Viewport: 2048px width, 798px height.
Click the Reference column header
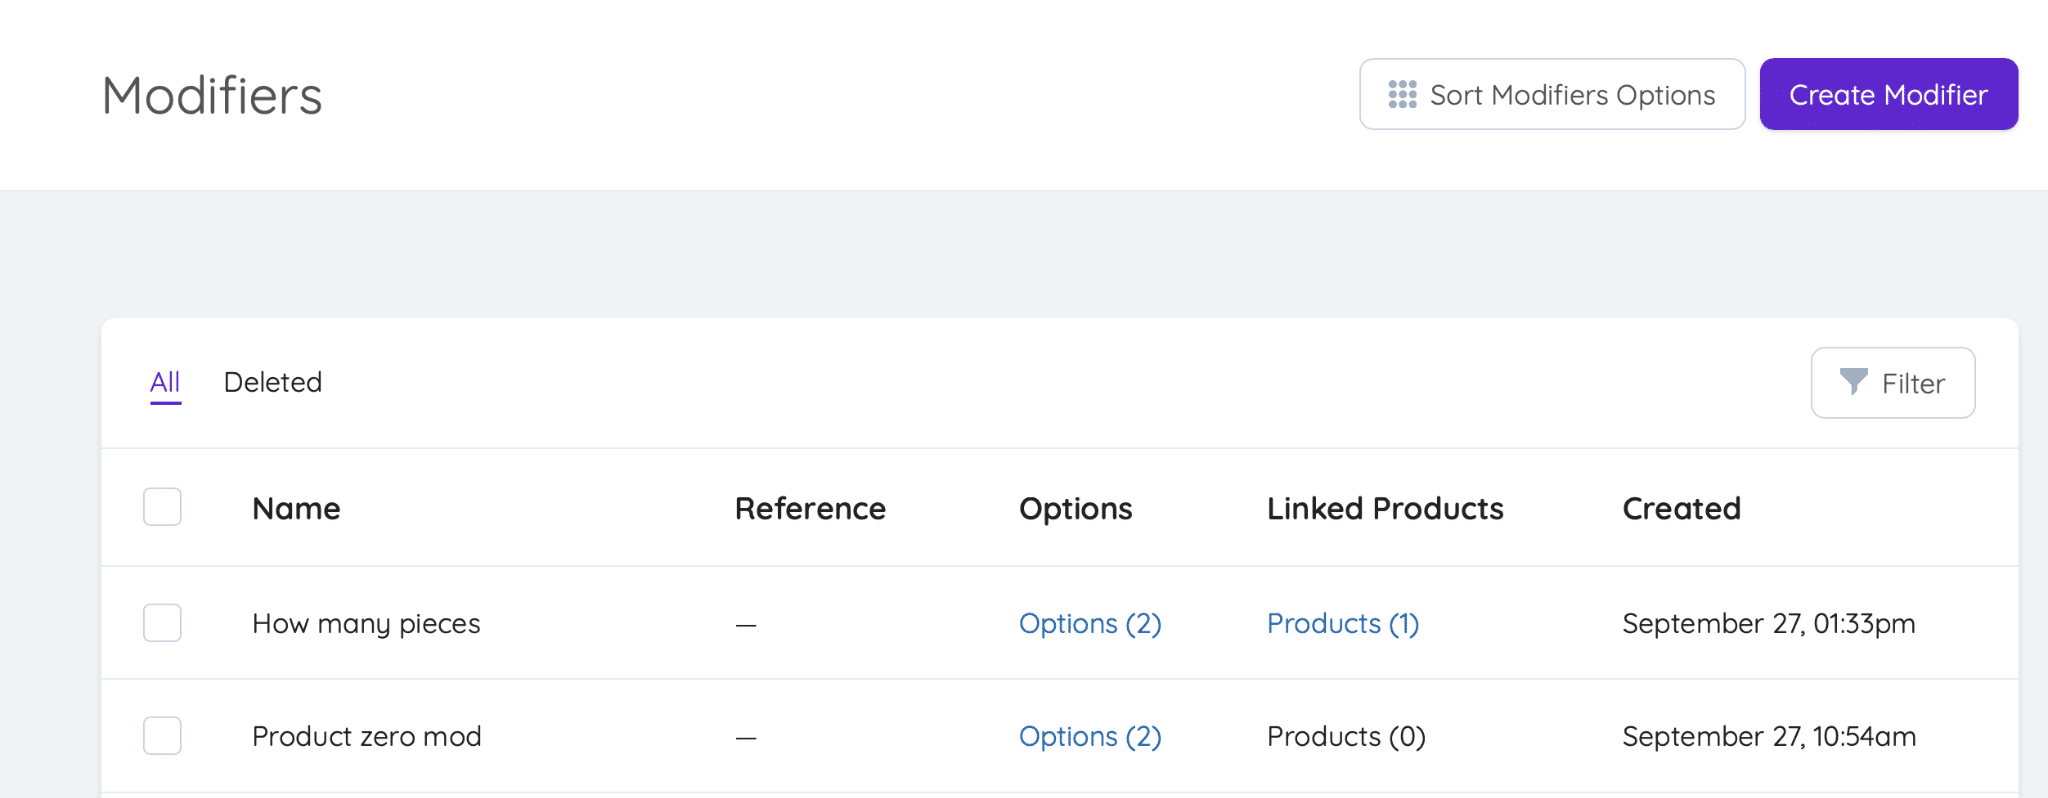point(810,508)
